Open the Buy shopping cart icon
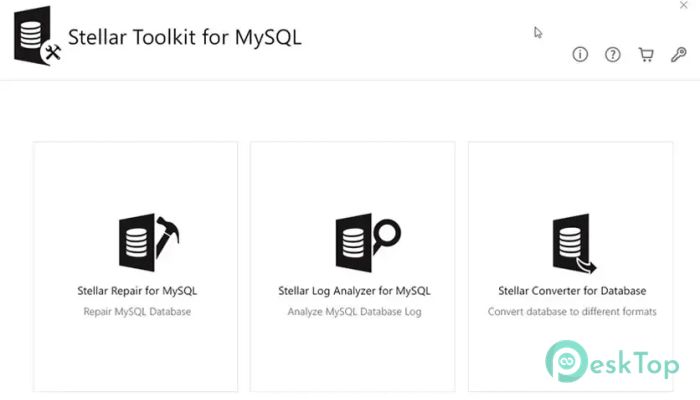 click(x=646, y=54)
